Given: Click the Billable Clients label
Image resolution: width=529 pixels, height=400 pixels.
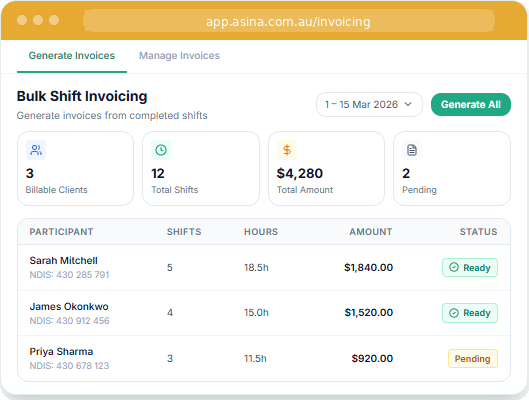Looking at the screenshot, I should point(56,190).
